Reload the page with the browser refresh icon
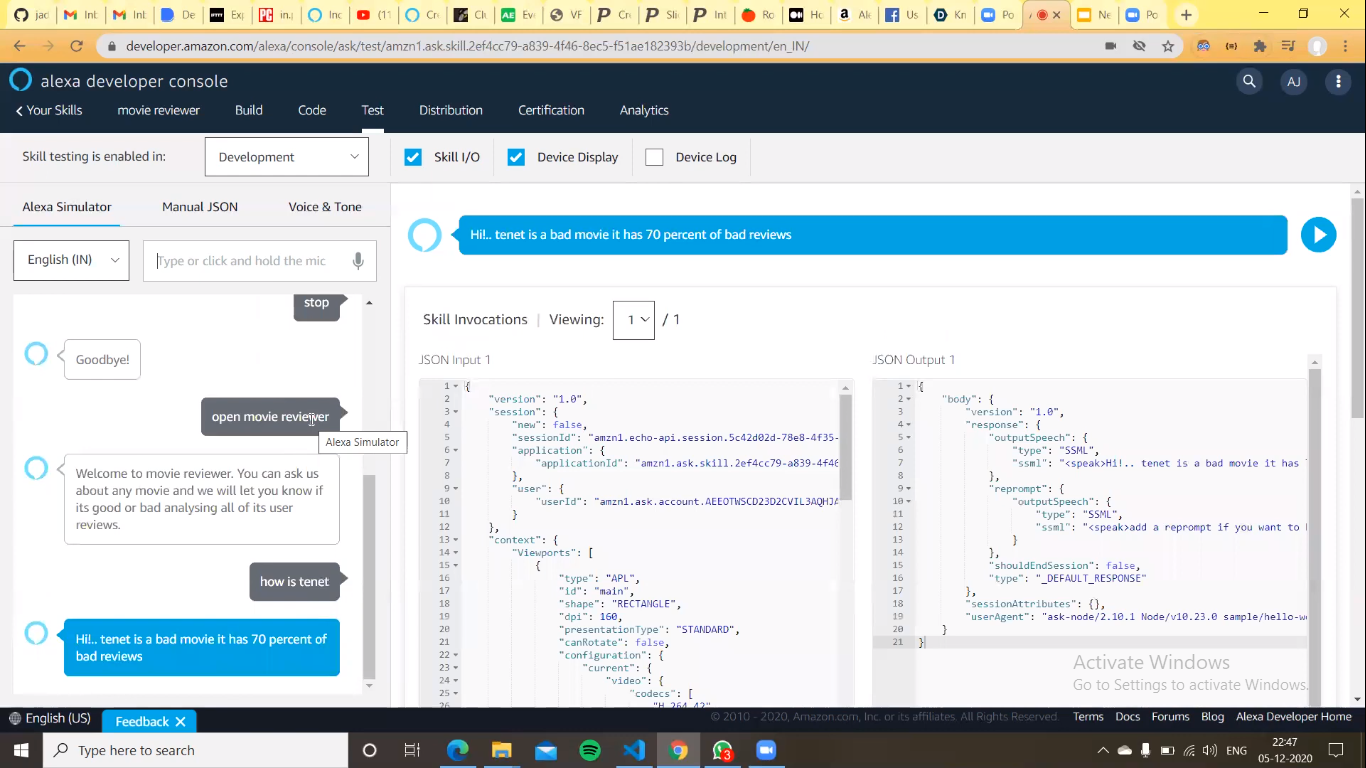 tap(76, 46)
